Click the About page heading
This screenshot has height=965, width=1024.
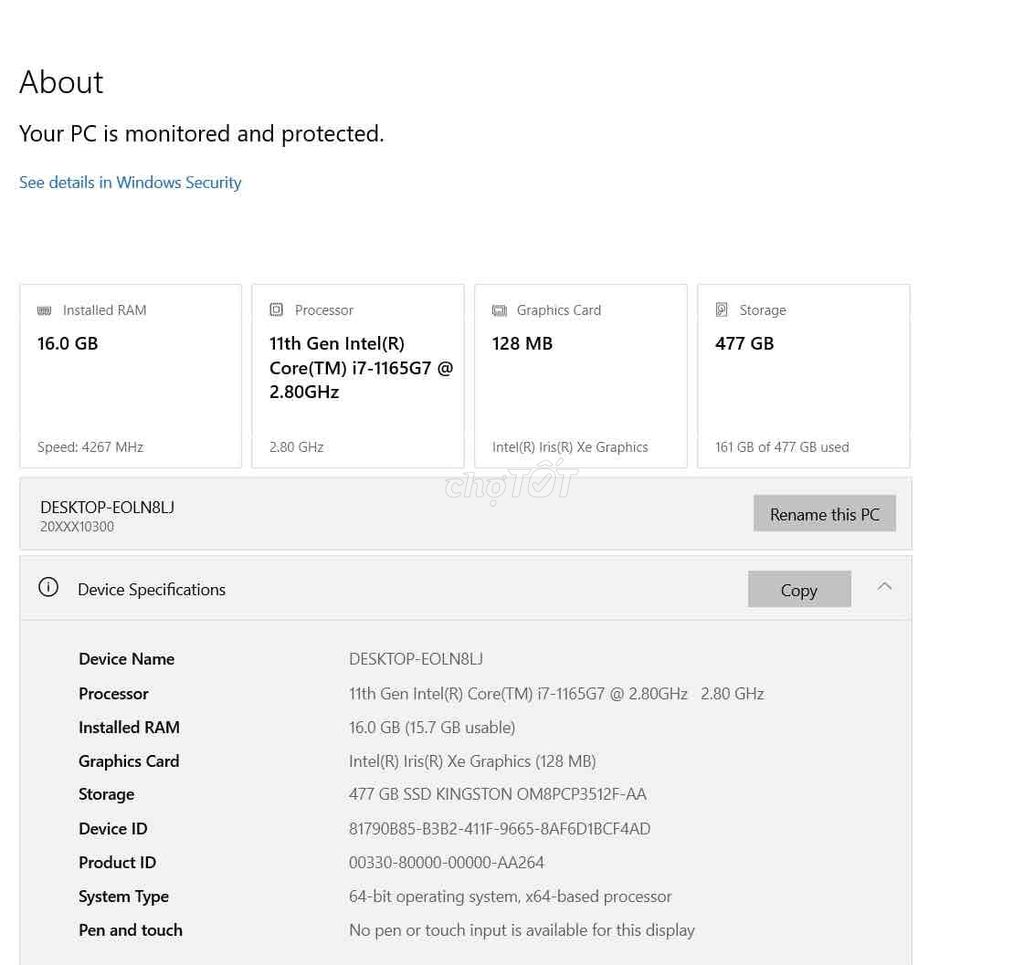(x=61, y=82)
